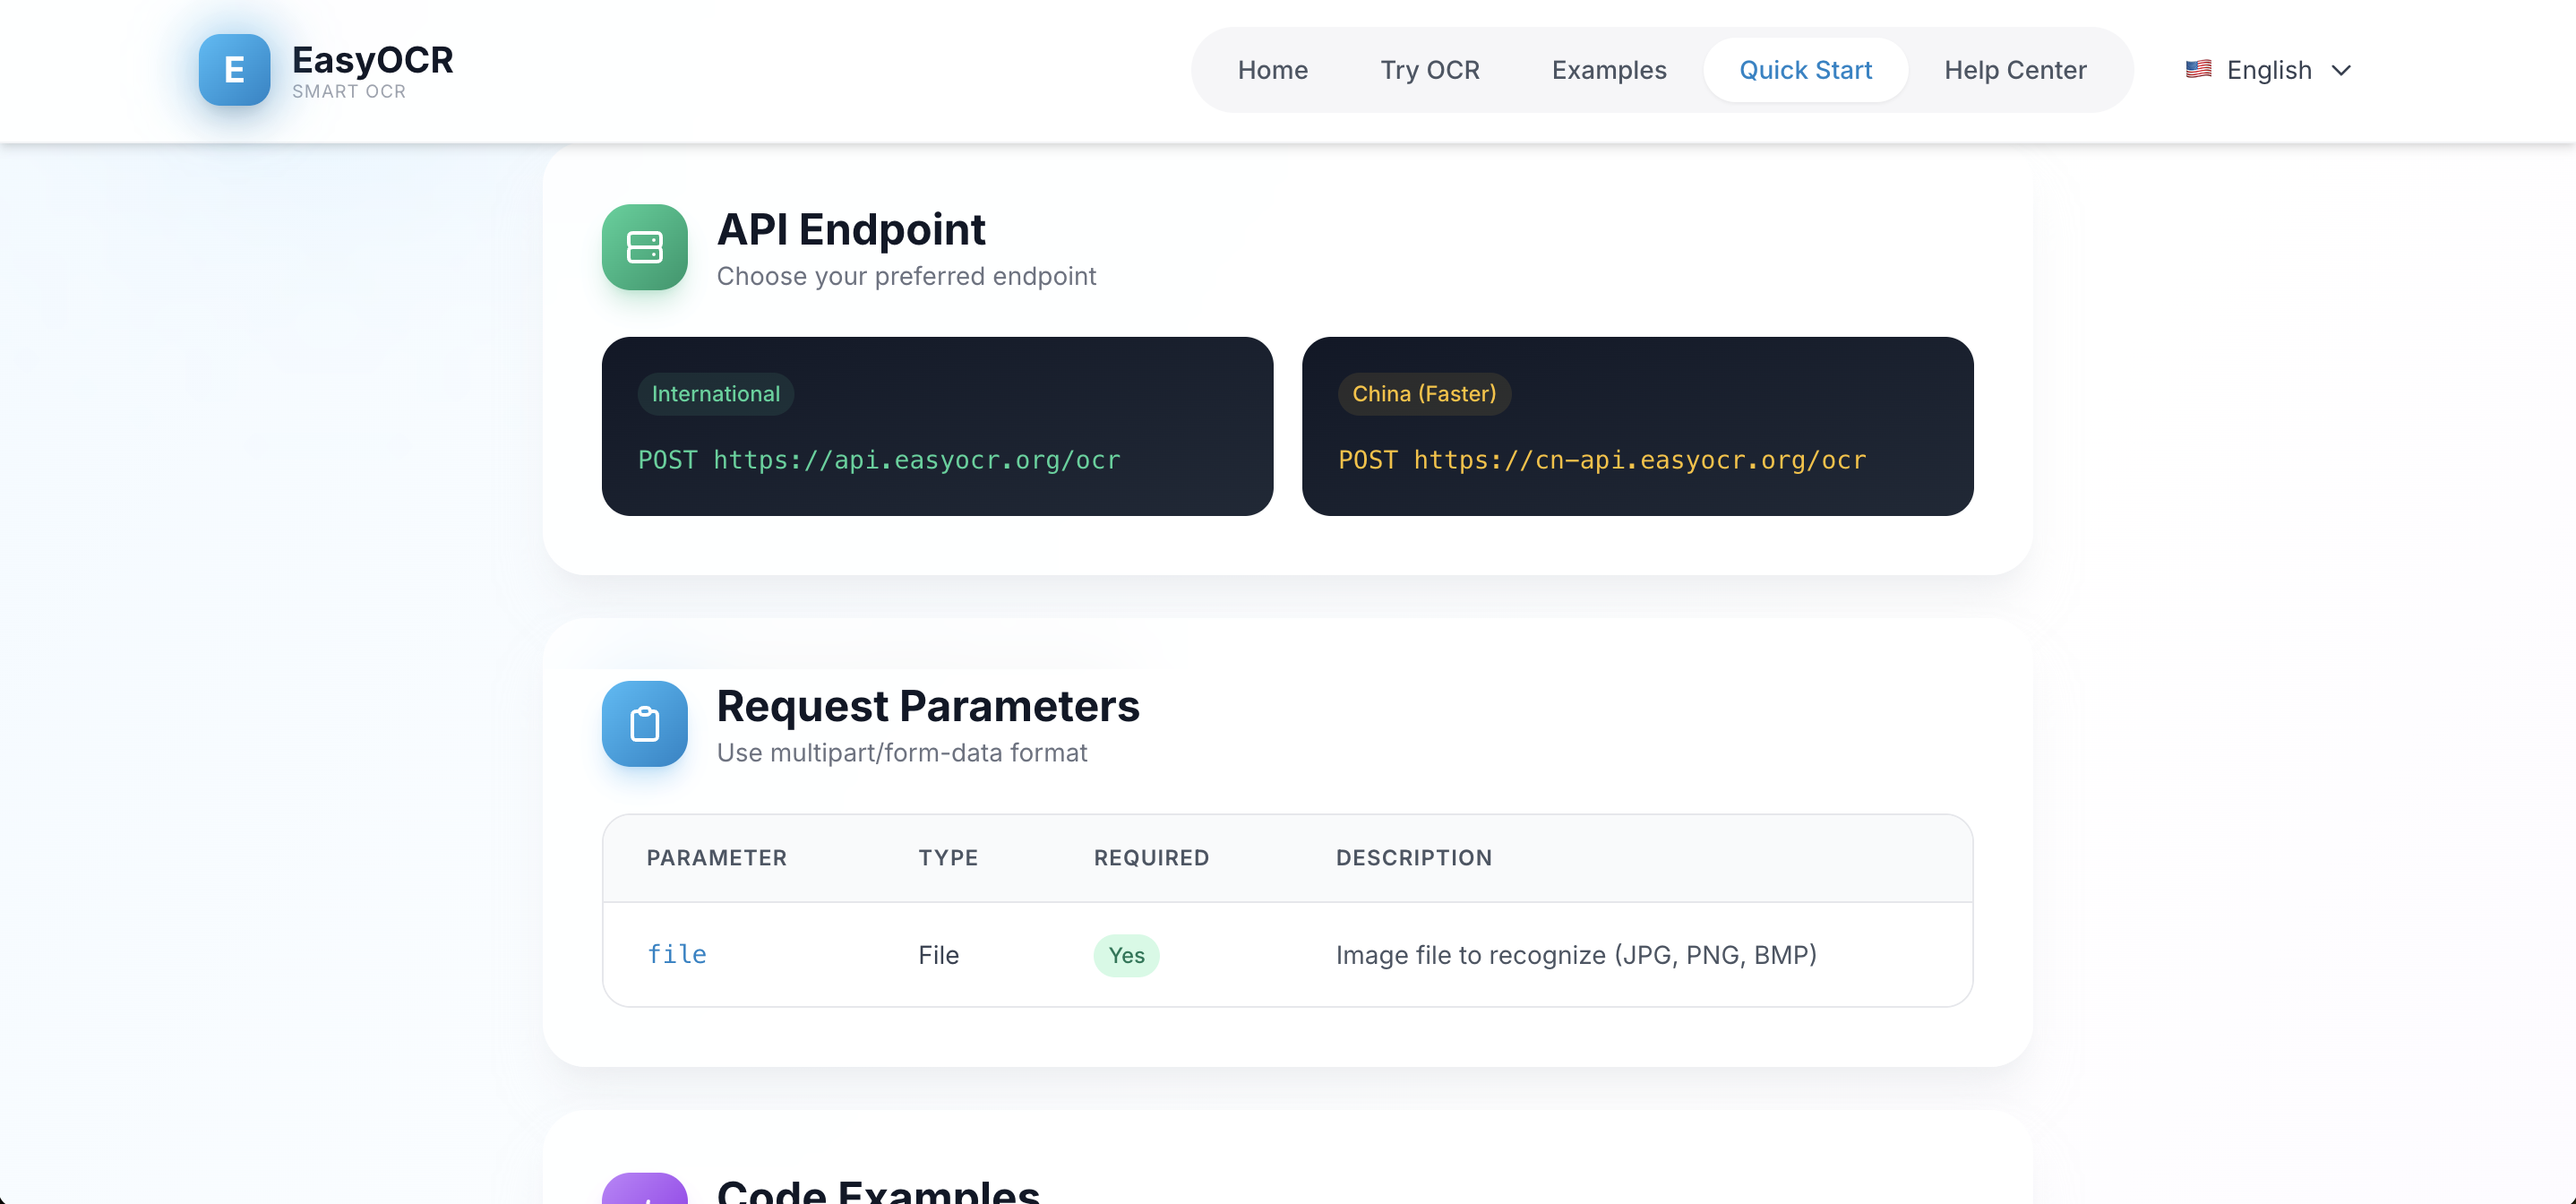Click the purple Code Examples icon

pos(644,1190)
